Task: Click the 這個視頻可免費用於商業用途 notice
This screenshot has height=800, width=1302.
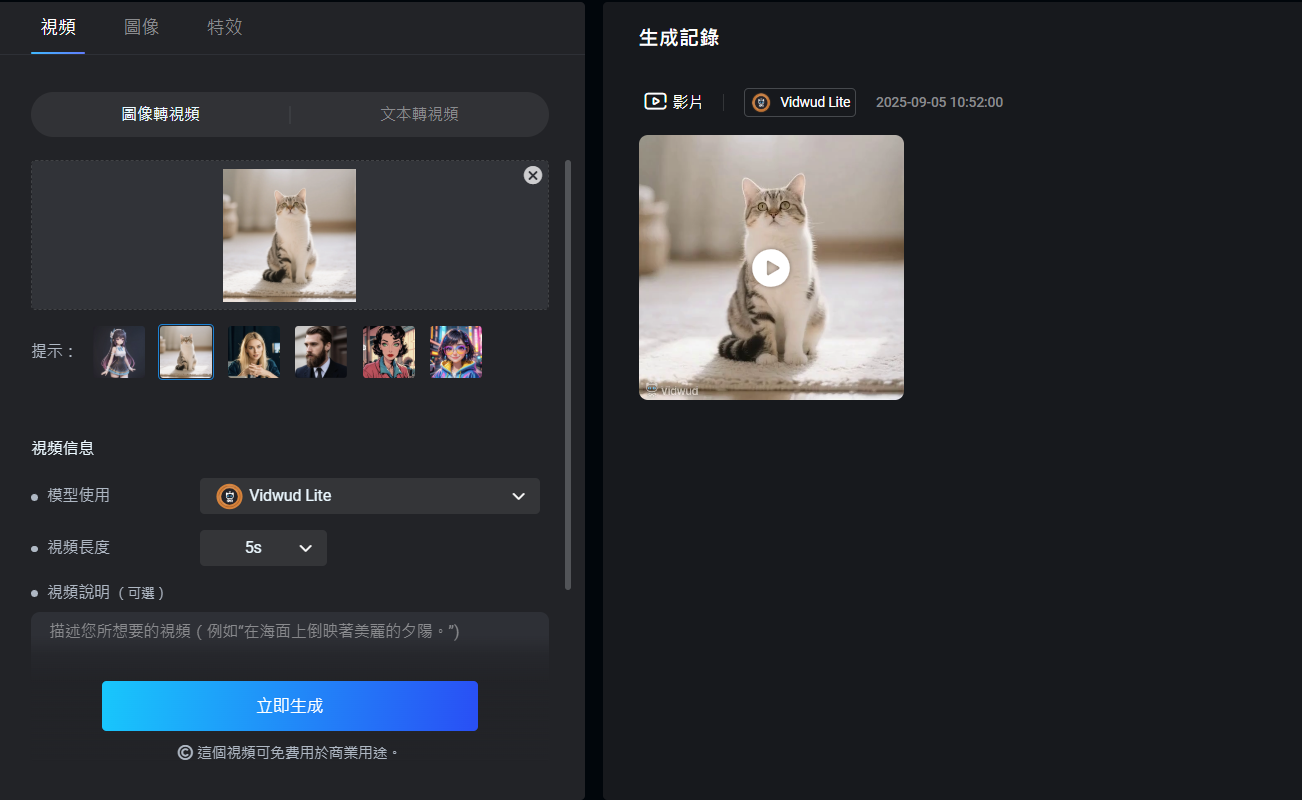Action: click(x=298, y=752)
